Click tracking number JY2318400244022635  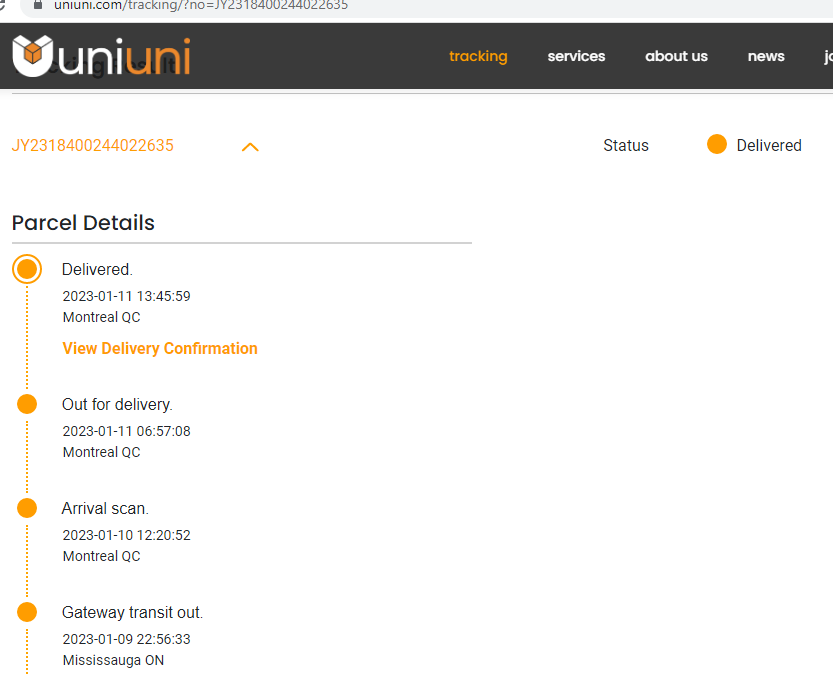[x=93, y=146]
